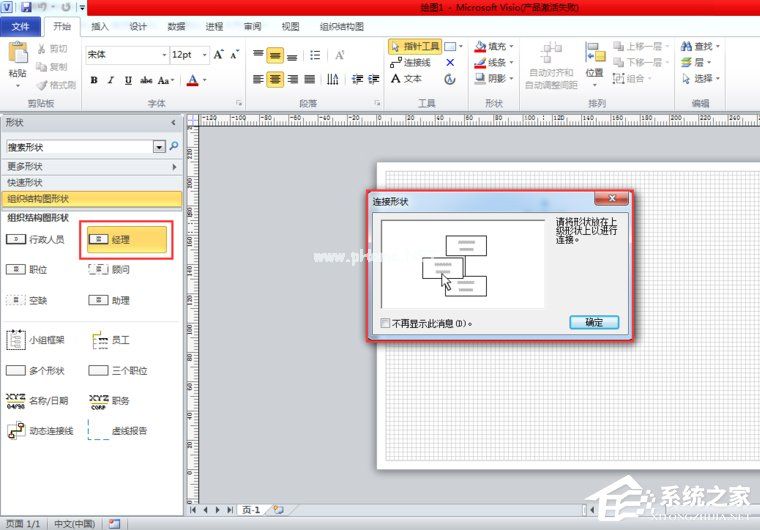Switch to the Org Chart 组织结构图 tab
760x530 pixels.
click(342, 27)
